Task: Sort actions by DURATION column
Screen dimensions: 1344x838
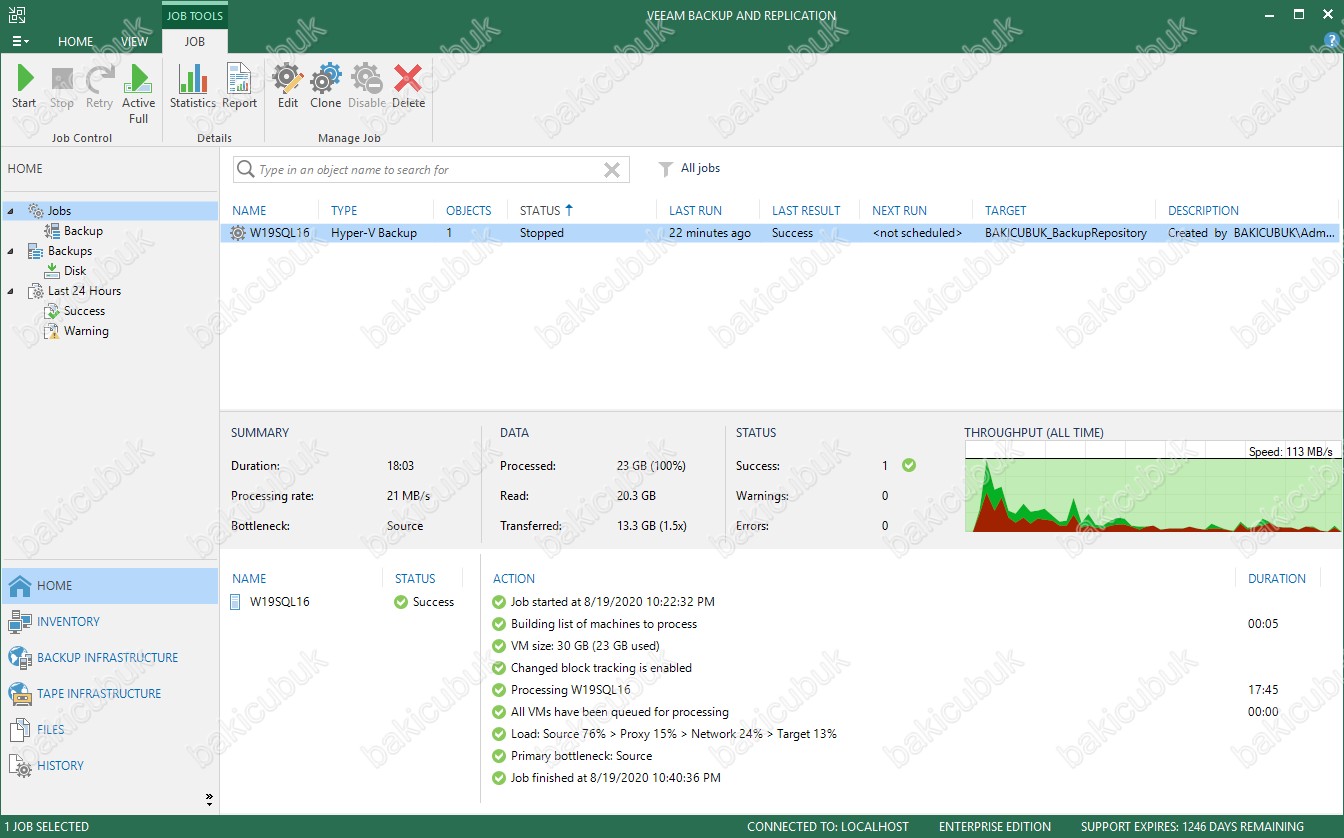Action: [x=1277, y=579]
